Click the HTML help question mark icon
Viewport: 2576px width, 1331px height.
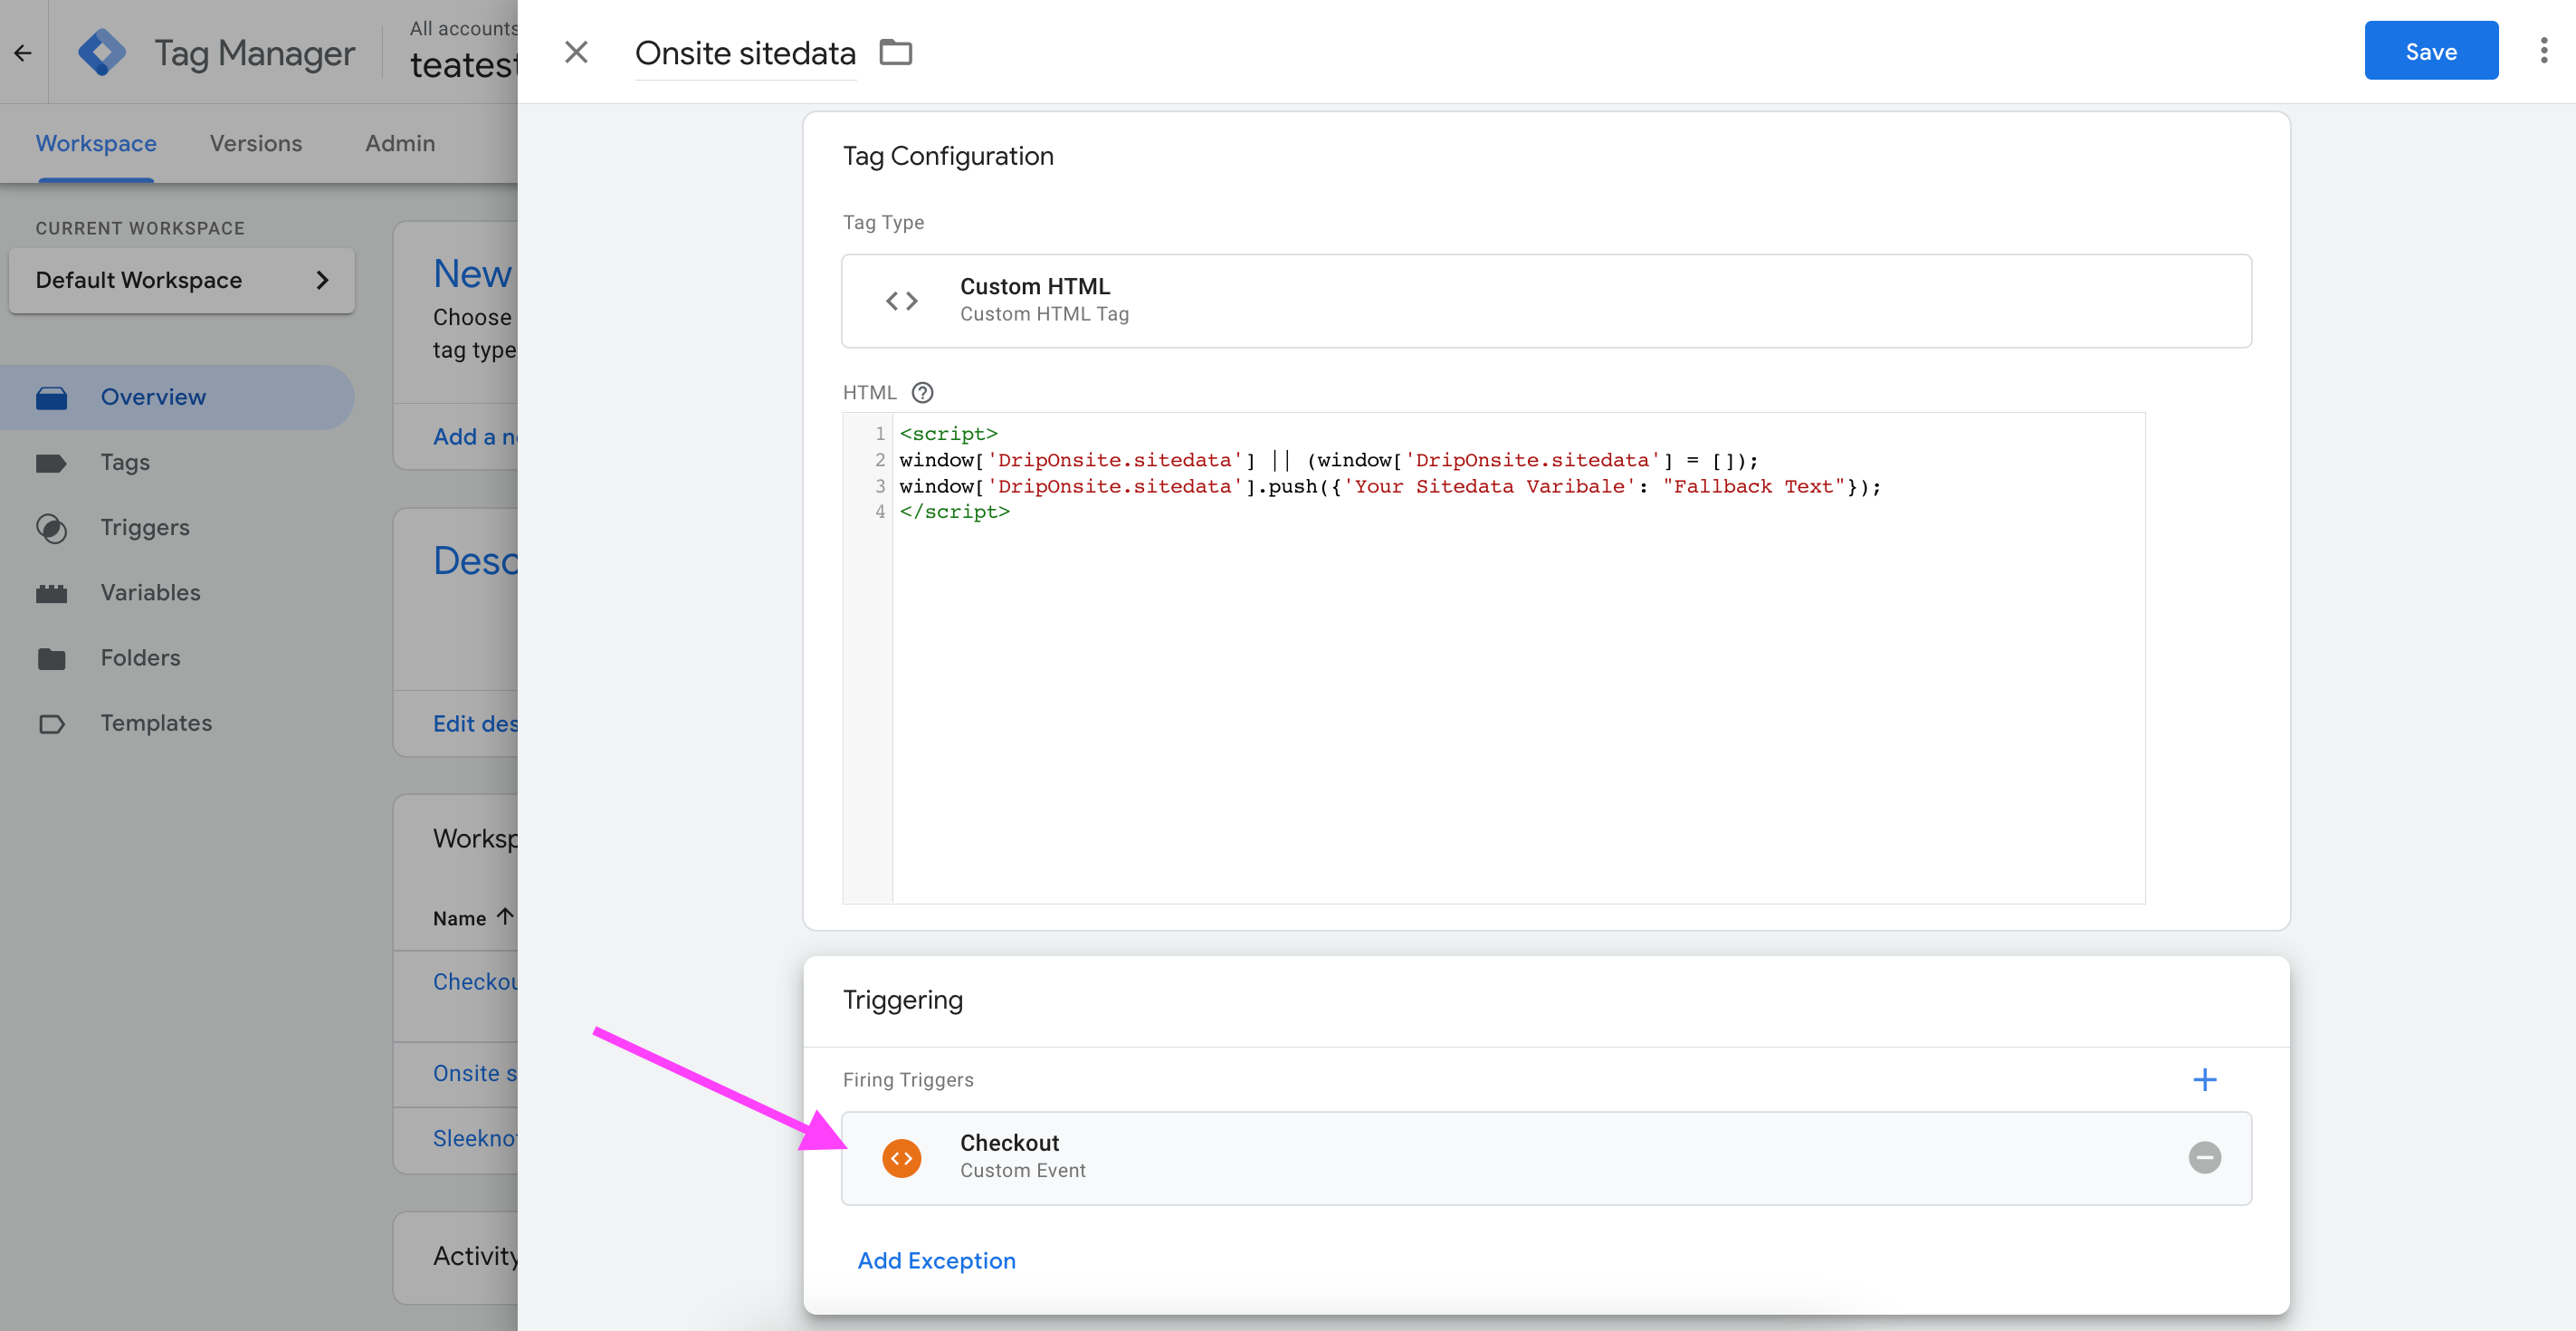pyautogui.click(x=922, y=392)
